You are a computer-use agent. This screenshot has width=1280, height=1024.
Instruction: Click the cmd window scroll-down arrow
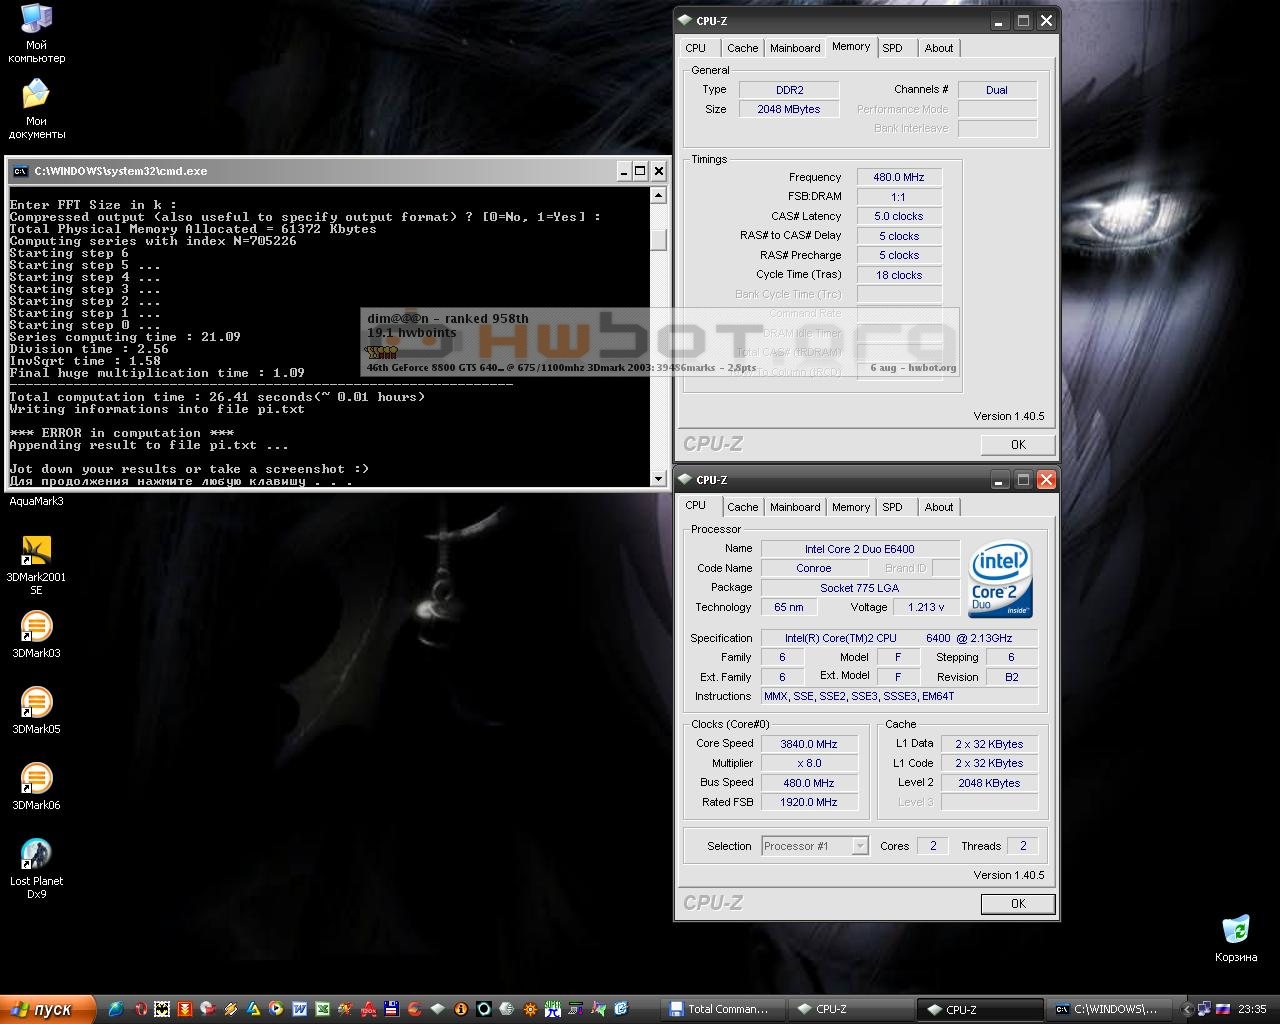point(658,479)
